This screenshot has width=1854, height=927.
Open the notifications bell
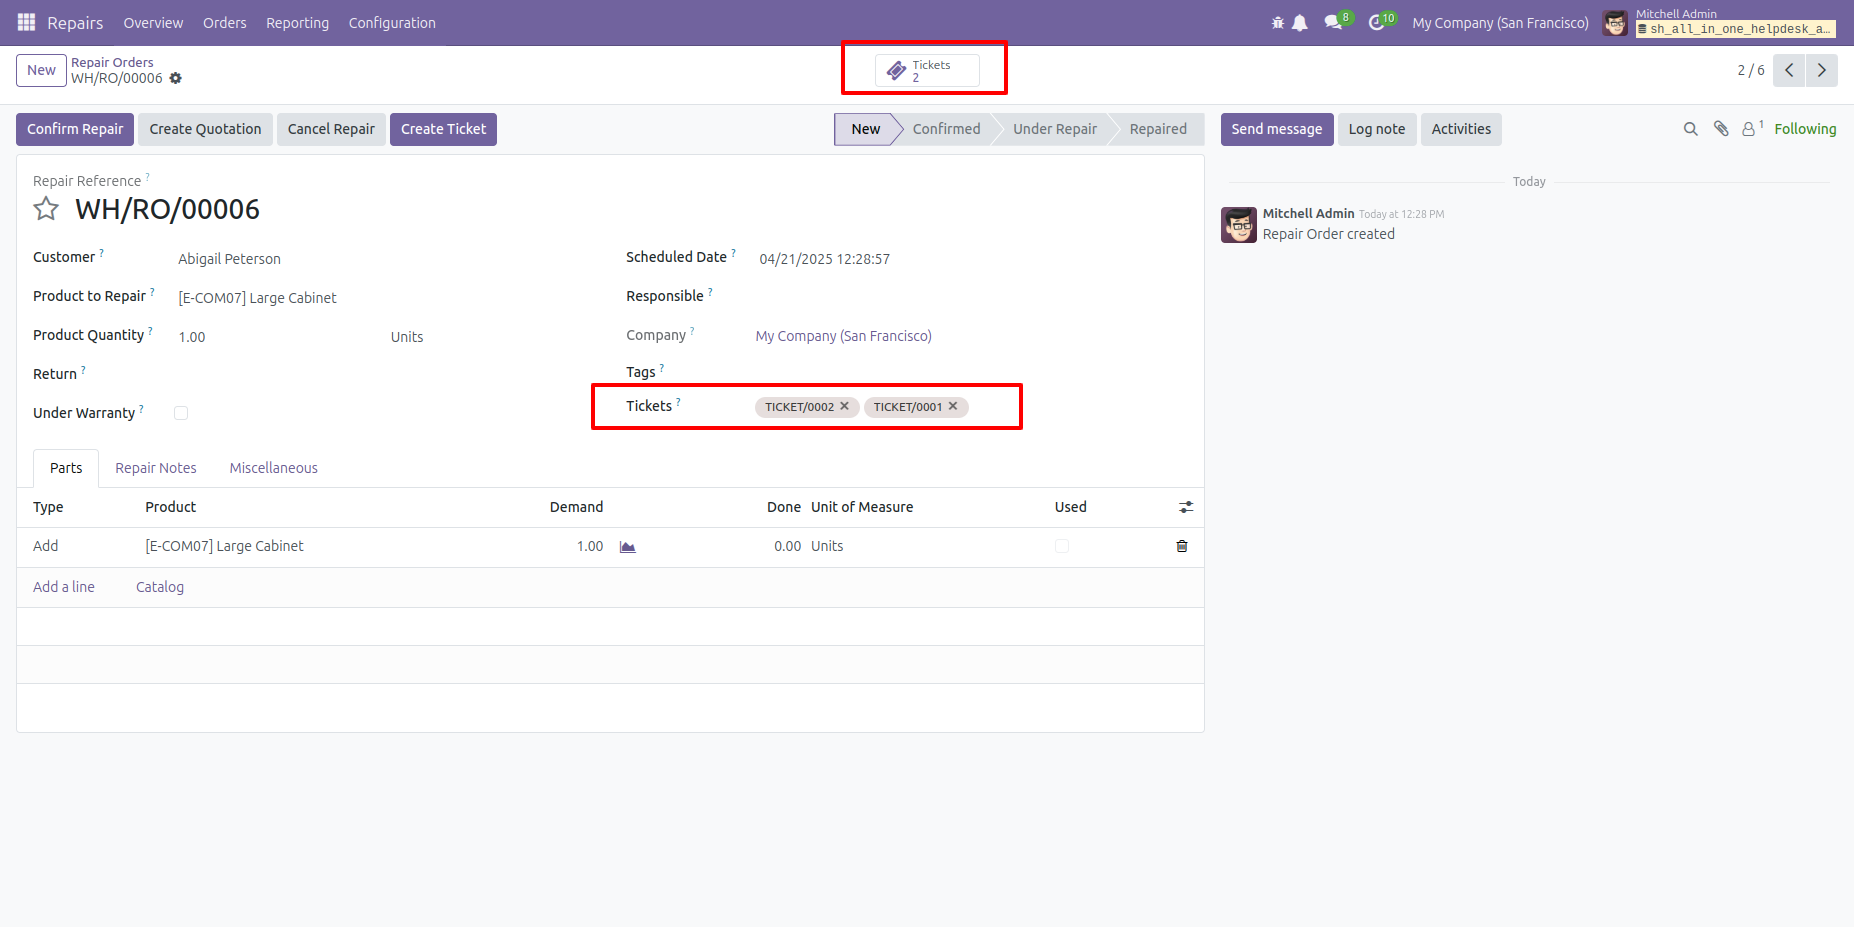pyautogui.click(x=1300, y=22)
